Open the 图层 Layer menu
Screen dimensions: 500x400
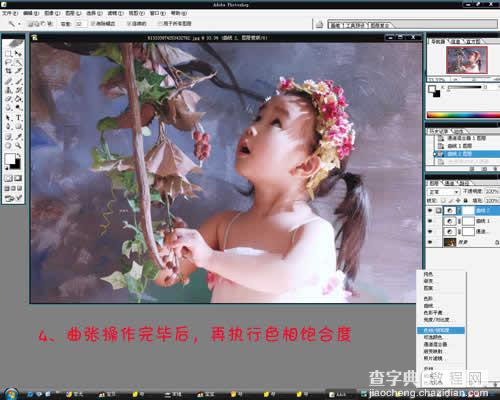coord(73,13)
